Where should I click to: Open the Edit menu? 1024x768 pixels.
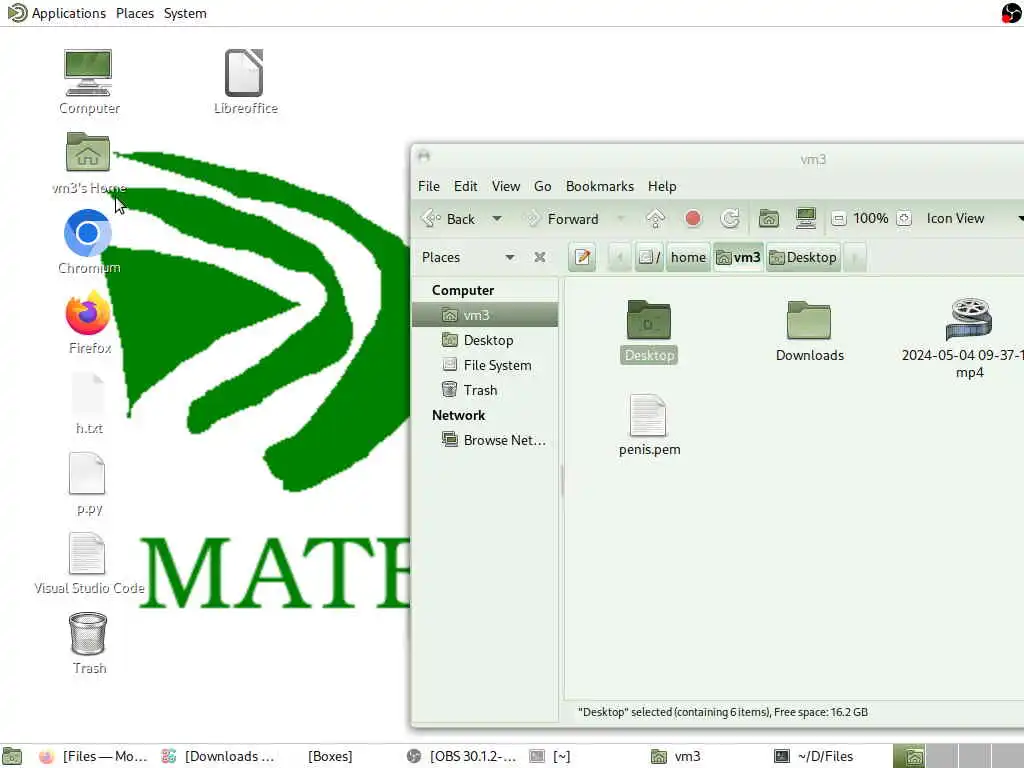[466, 186]
